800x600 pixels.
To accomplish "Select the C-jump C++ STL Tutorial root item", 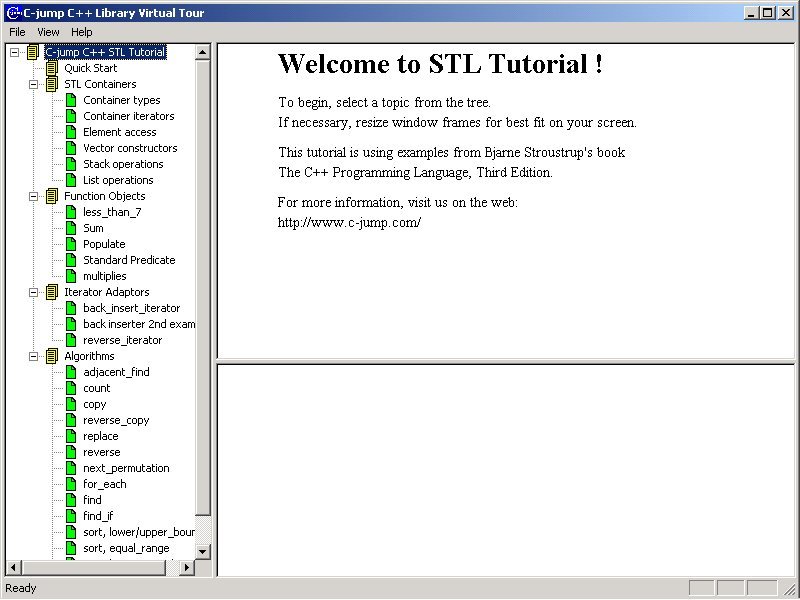I will (105, 52).
